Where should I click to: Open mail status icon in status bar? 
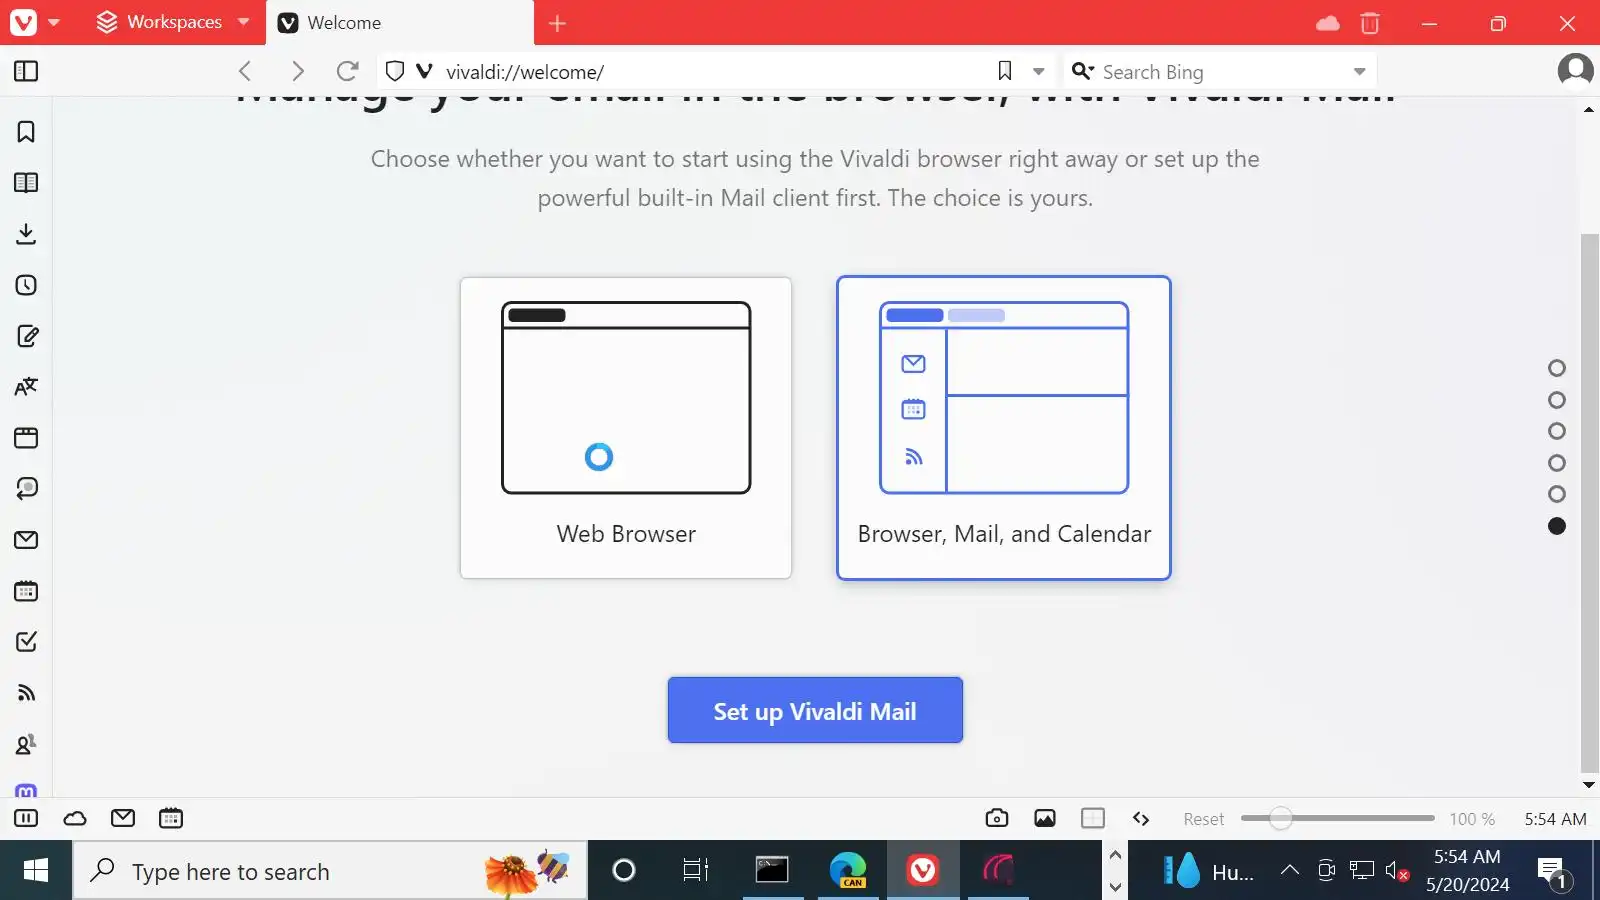pos(123,819)
